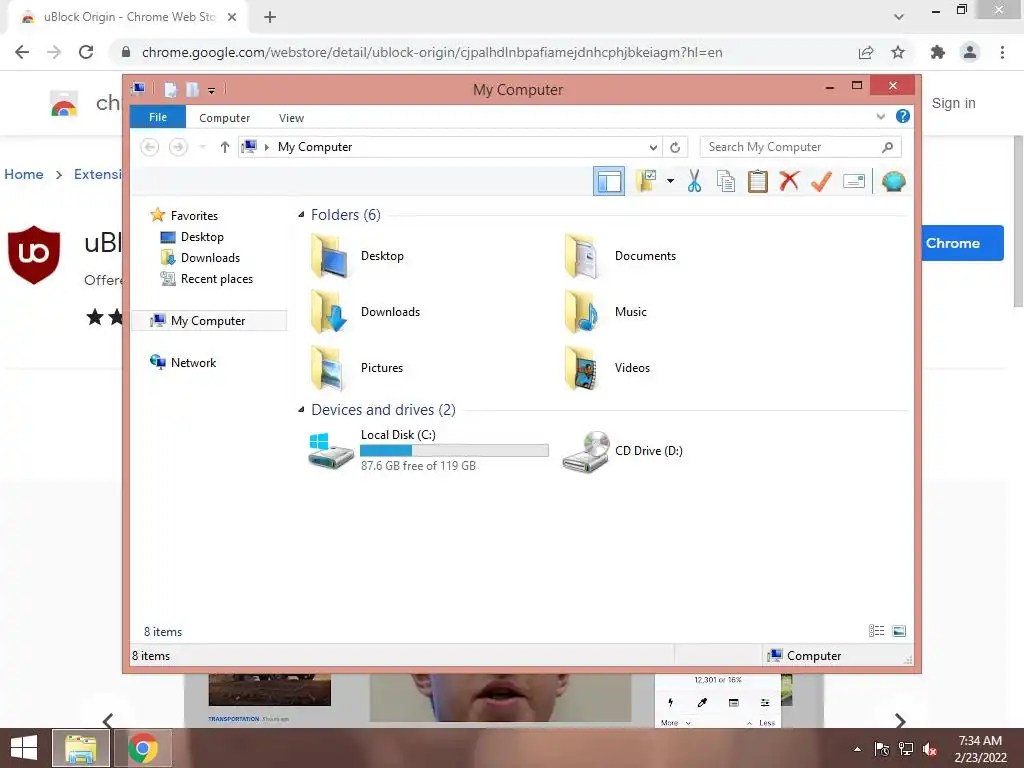Select Downloads under Favorites
This screenshot has height=768, width=1024.
pyautogui.click(x=200, y=257)
